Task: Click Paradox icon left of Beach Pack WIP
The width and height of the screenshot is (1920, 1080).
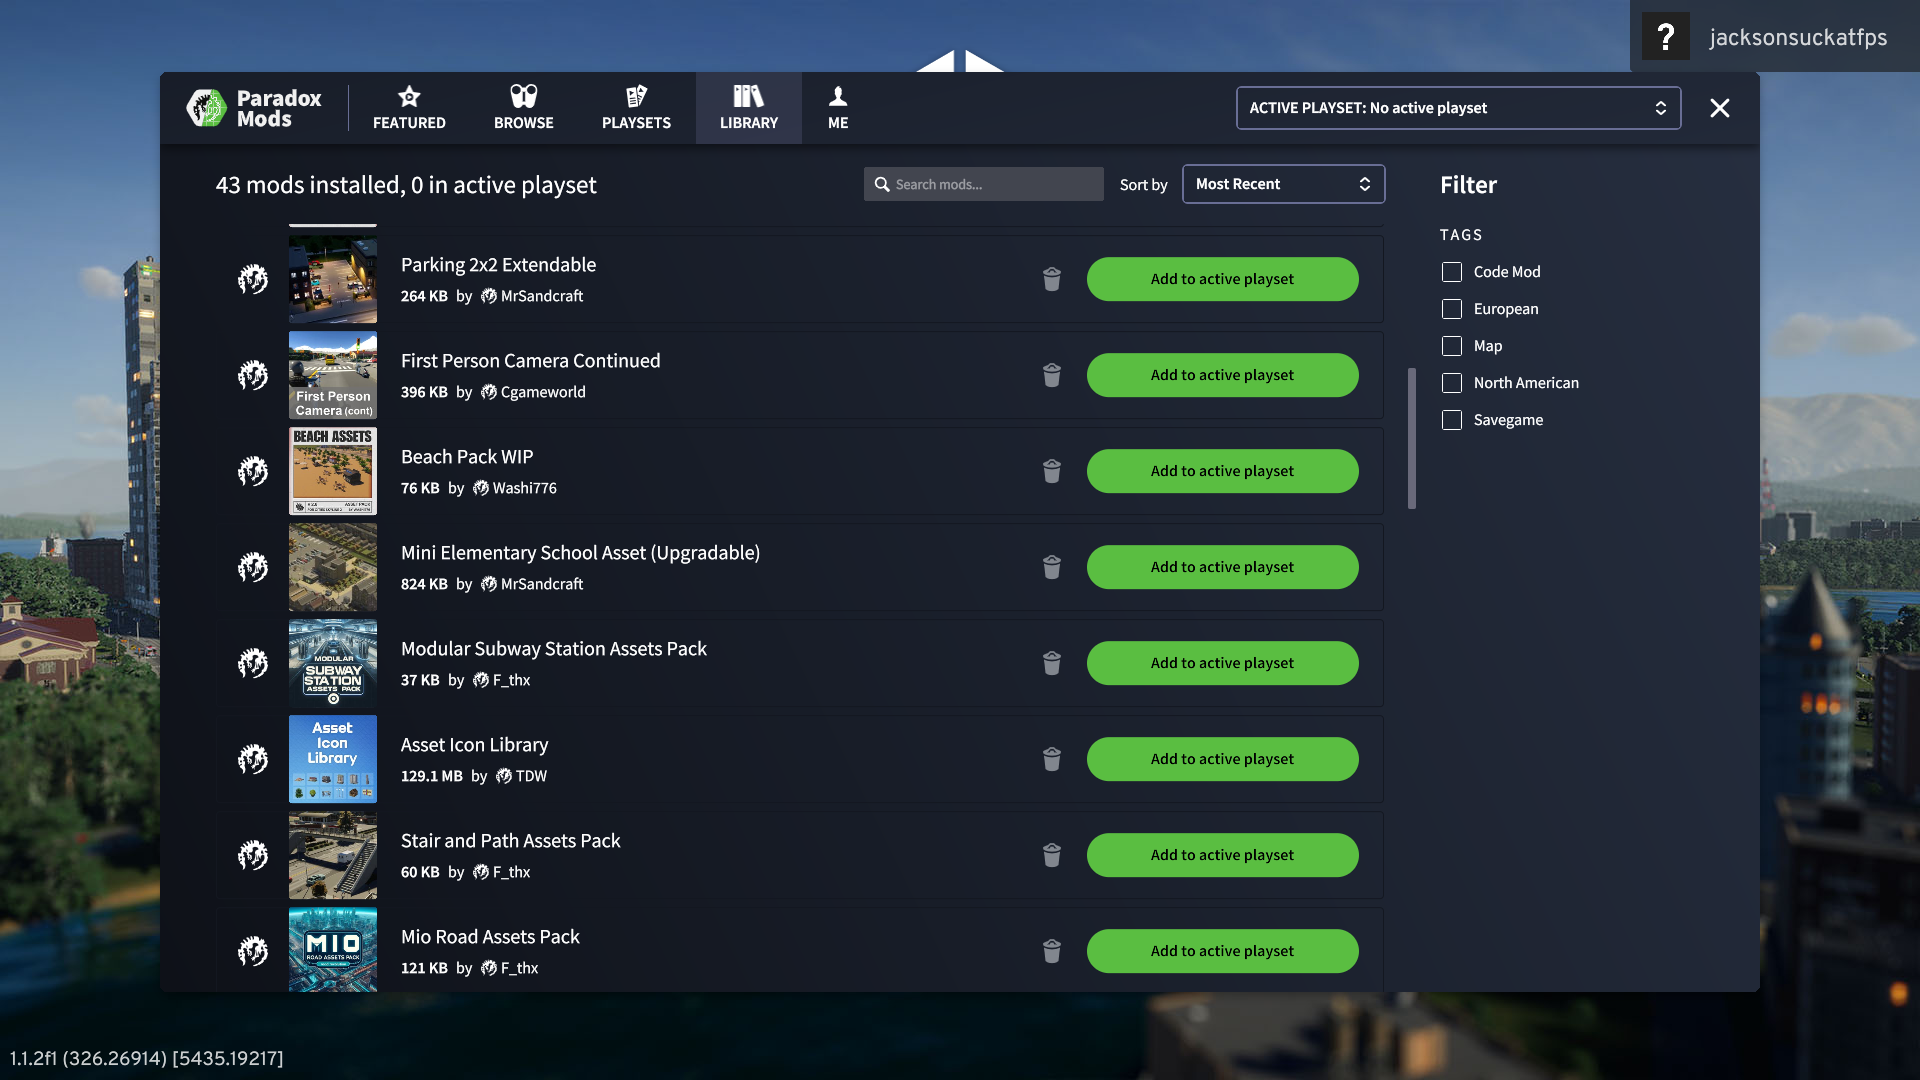Action: click(253, 471)
